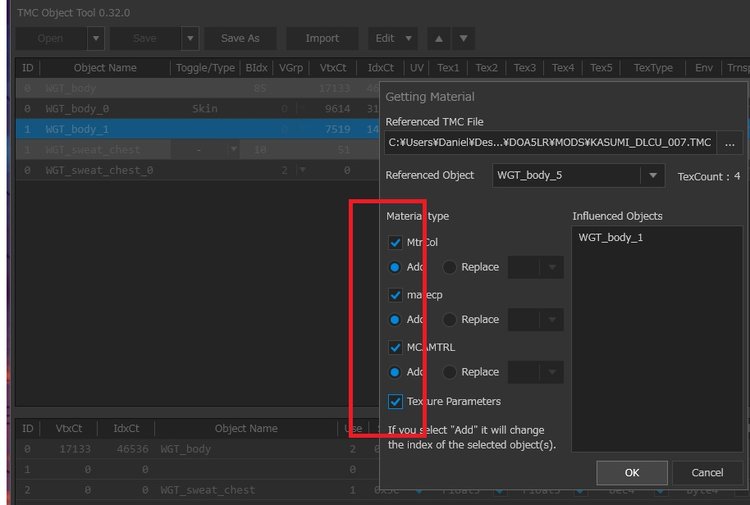The height and width of the screenshot is (505, 750).
Task: Click the browse (...) button for TMC file
Action: (727, 142)
